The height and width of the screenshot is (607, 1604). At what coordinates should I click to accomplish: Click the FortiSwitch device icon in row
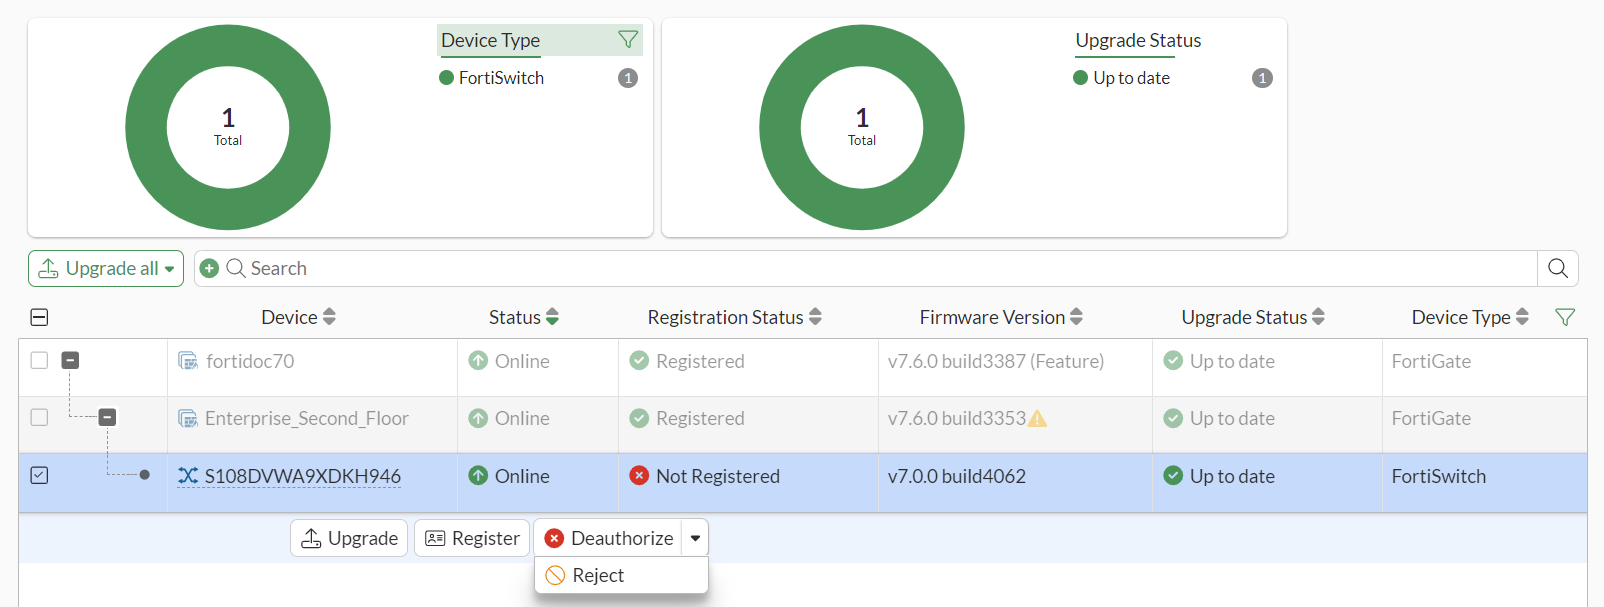click(x=188, y=476)
